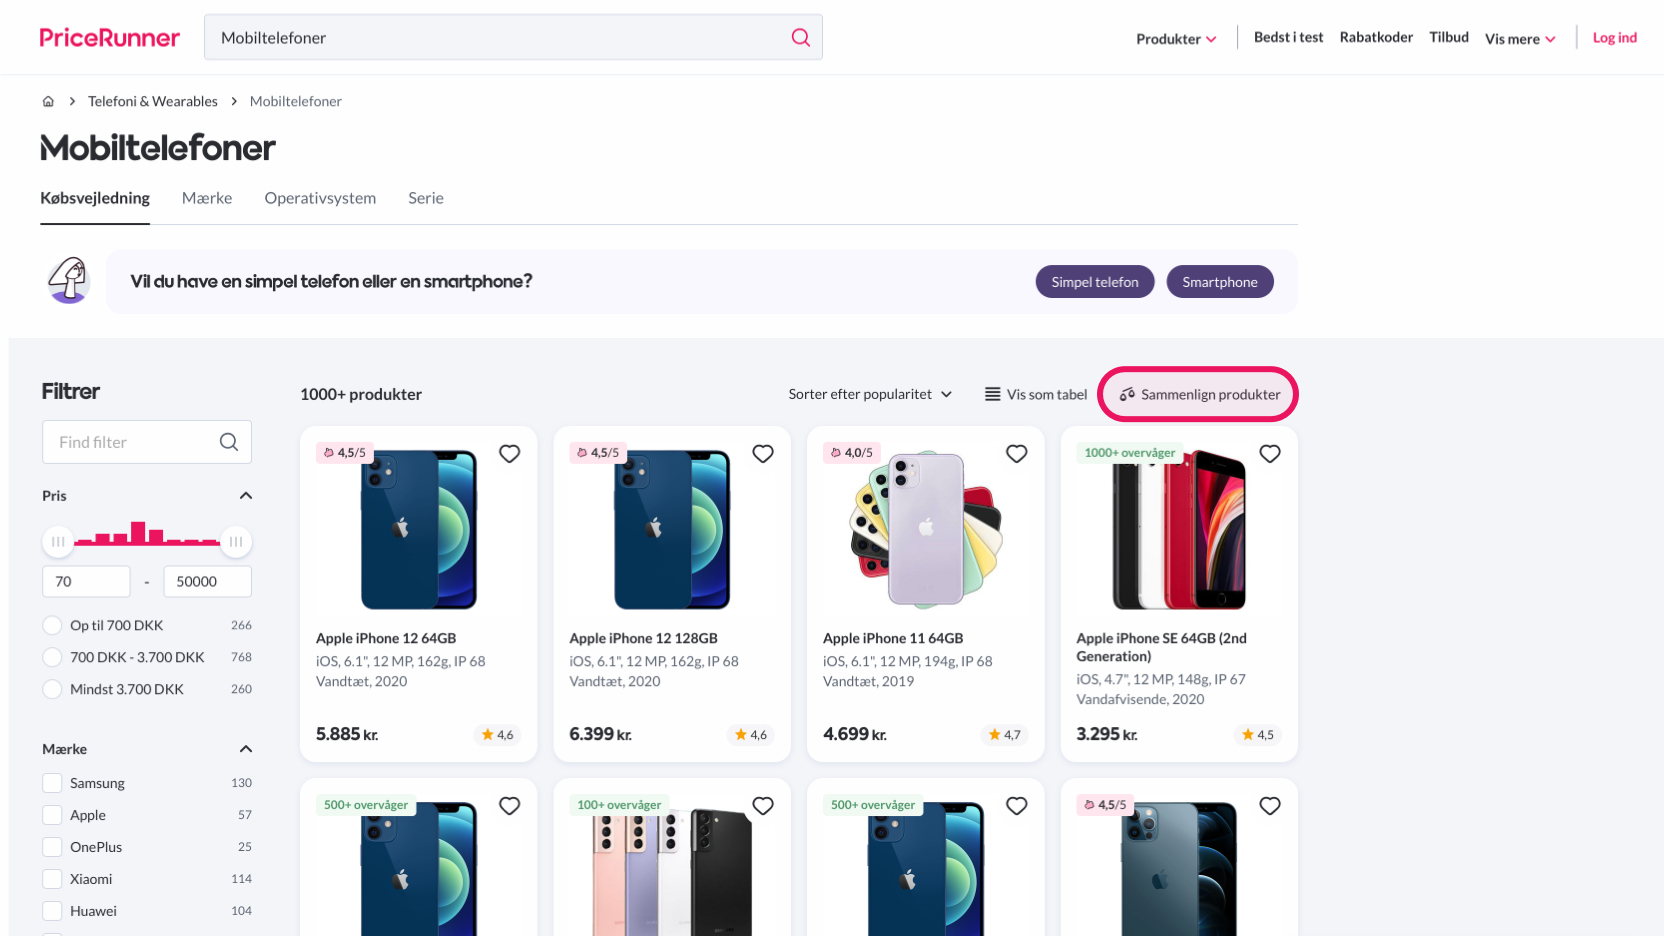Screen dimensions: 1664x936
Task: Open the Apple iPhone 12 64GB product image
Action: pos(419,529)
